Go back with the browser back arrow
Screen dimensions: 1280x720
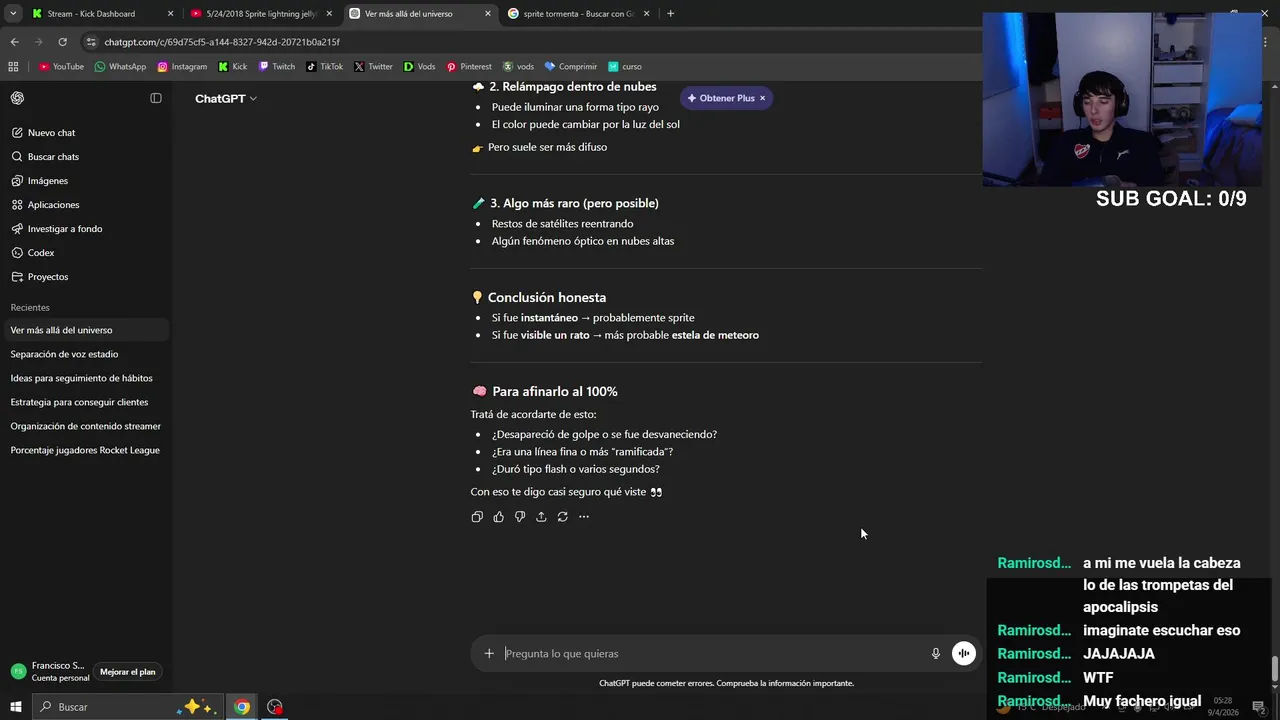14,42
